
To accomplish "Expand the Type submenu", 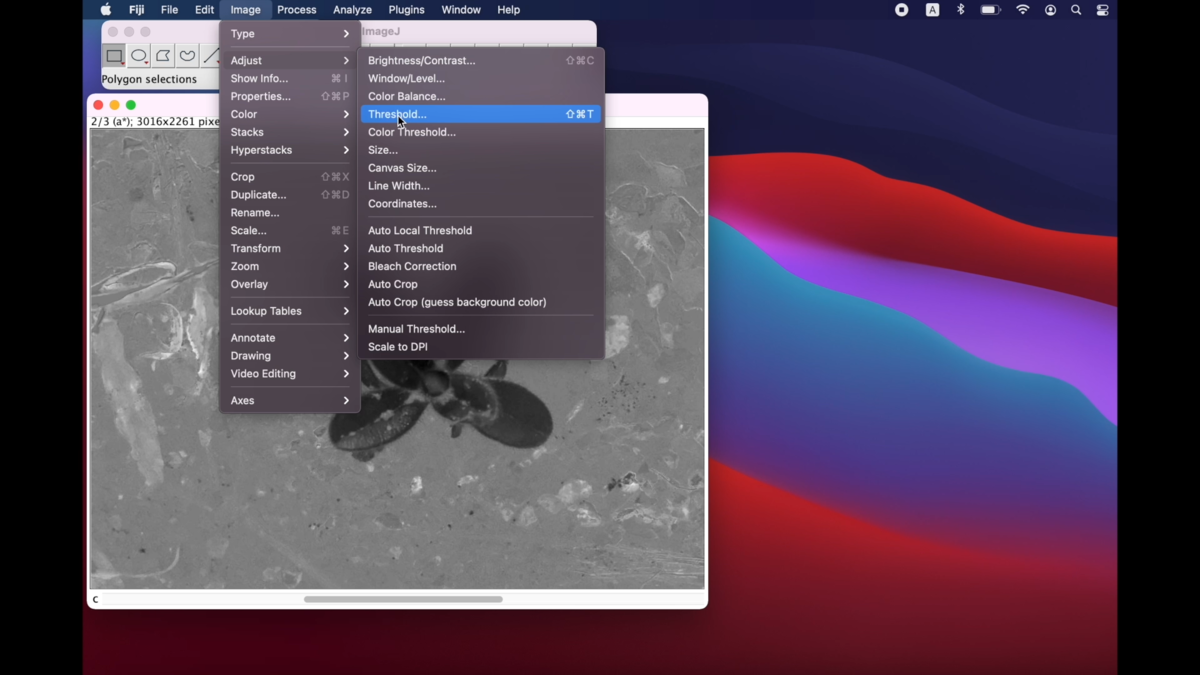I will click(289, 34).
